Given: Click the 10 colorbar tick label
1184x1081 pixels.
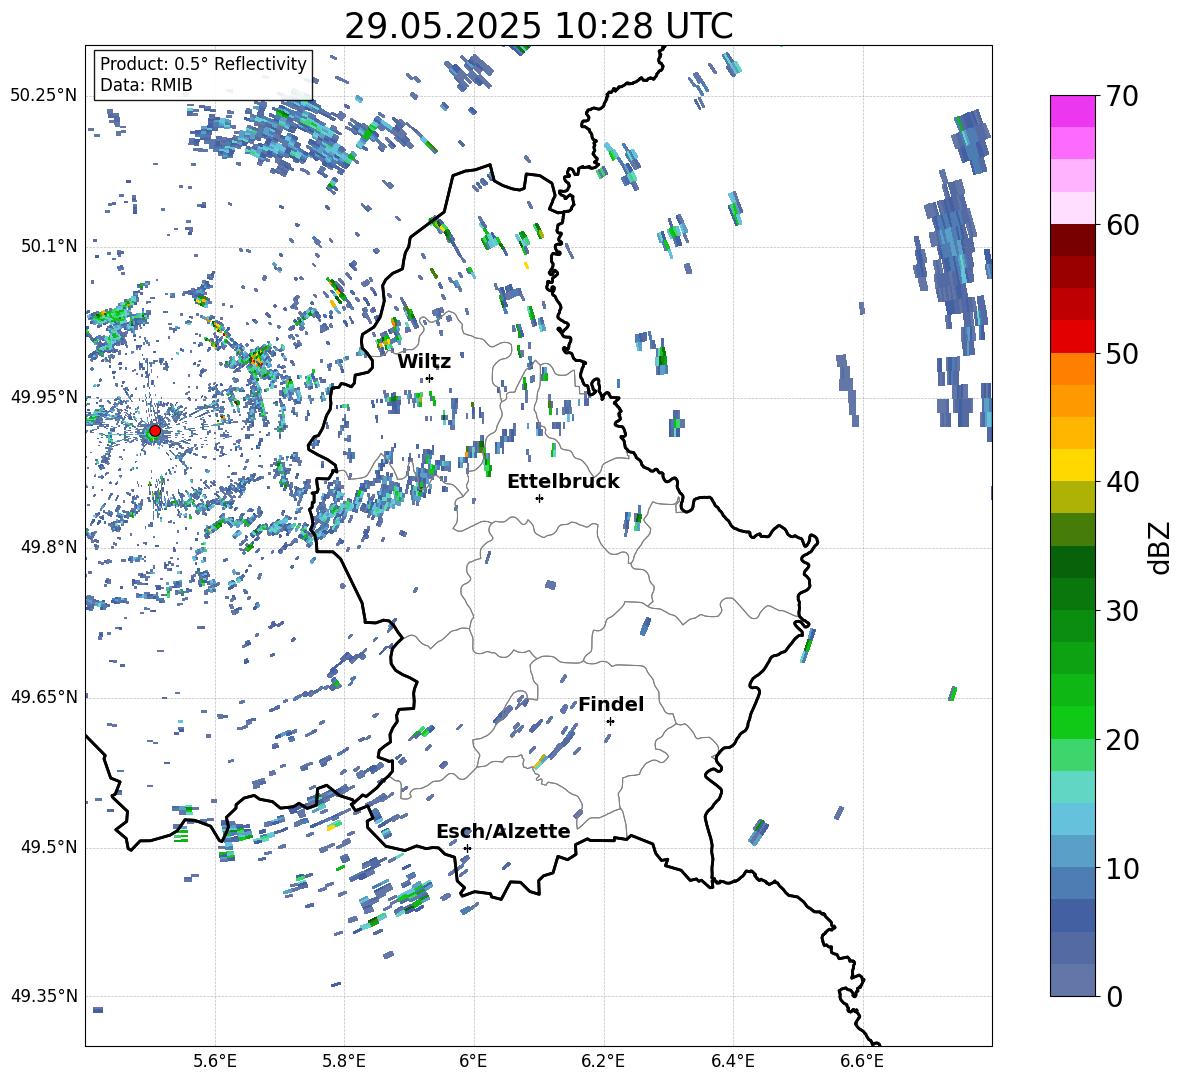Looking at the screenshot, I should tap(1121, 868).
